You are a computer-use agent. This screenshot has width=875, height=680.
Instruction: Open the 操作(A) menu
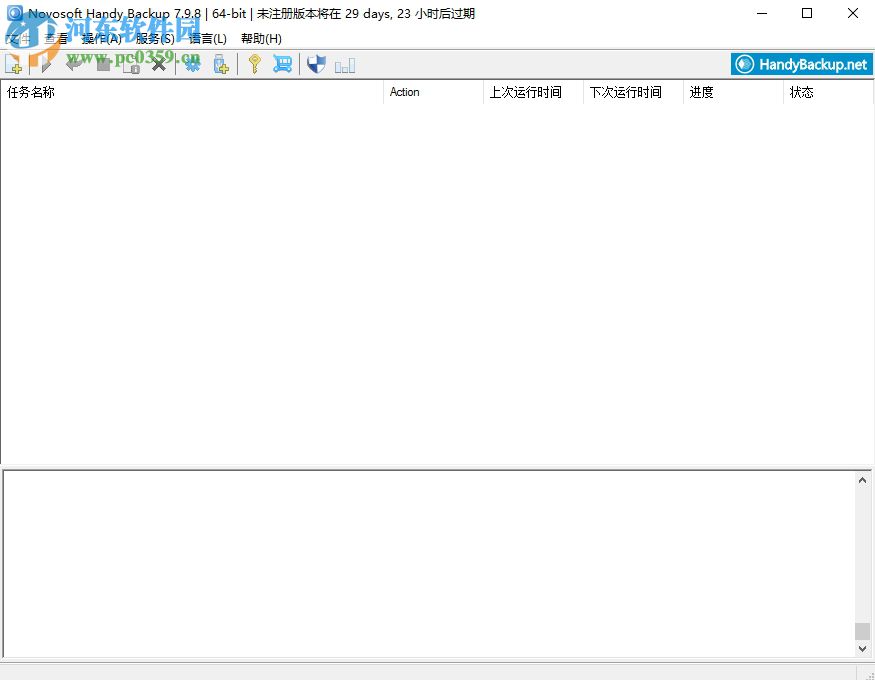[x=100, y=38]
